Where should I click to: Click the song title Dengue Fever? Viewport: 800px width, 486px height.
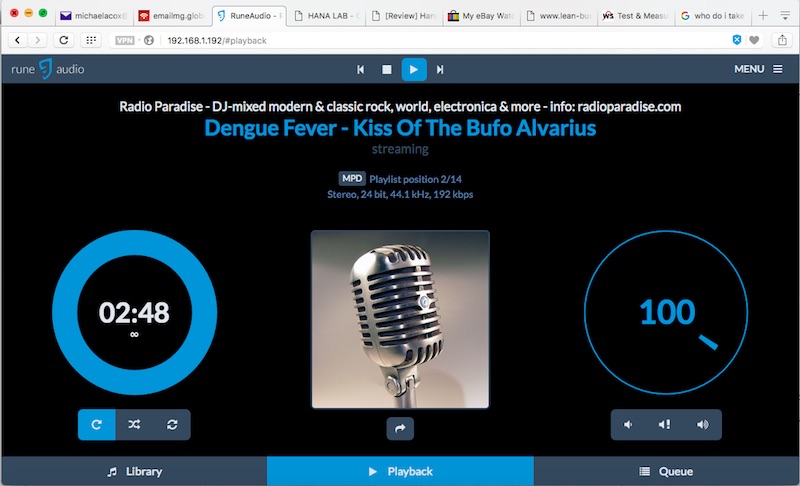coord(400,128)
